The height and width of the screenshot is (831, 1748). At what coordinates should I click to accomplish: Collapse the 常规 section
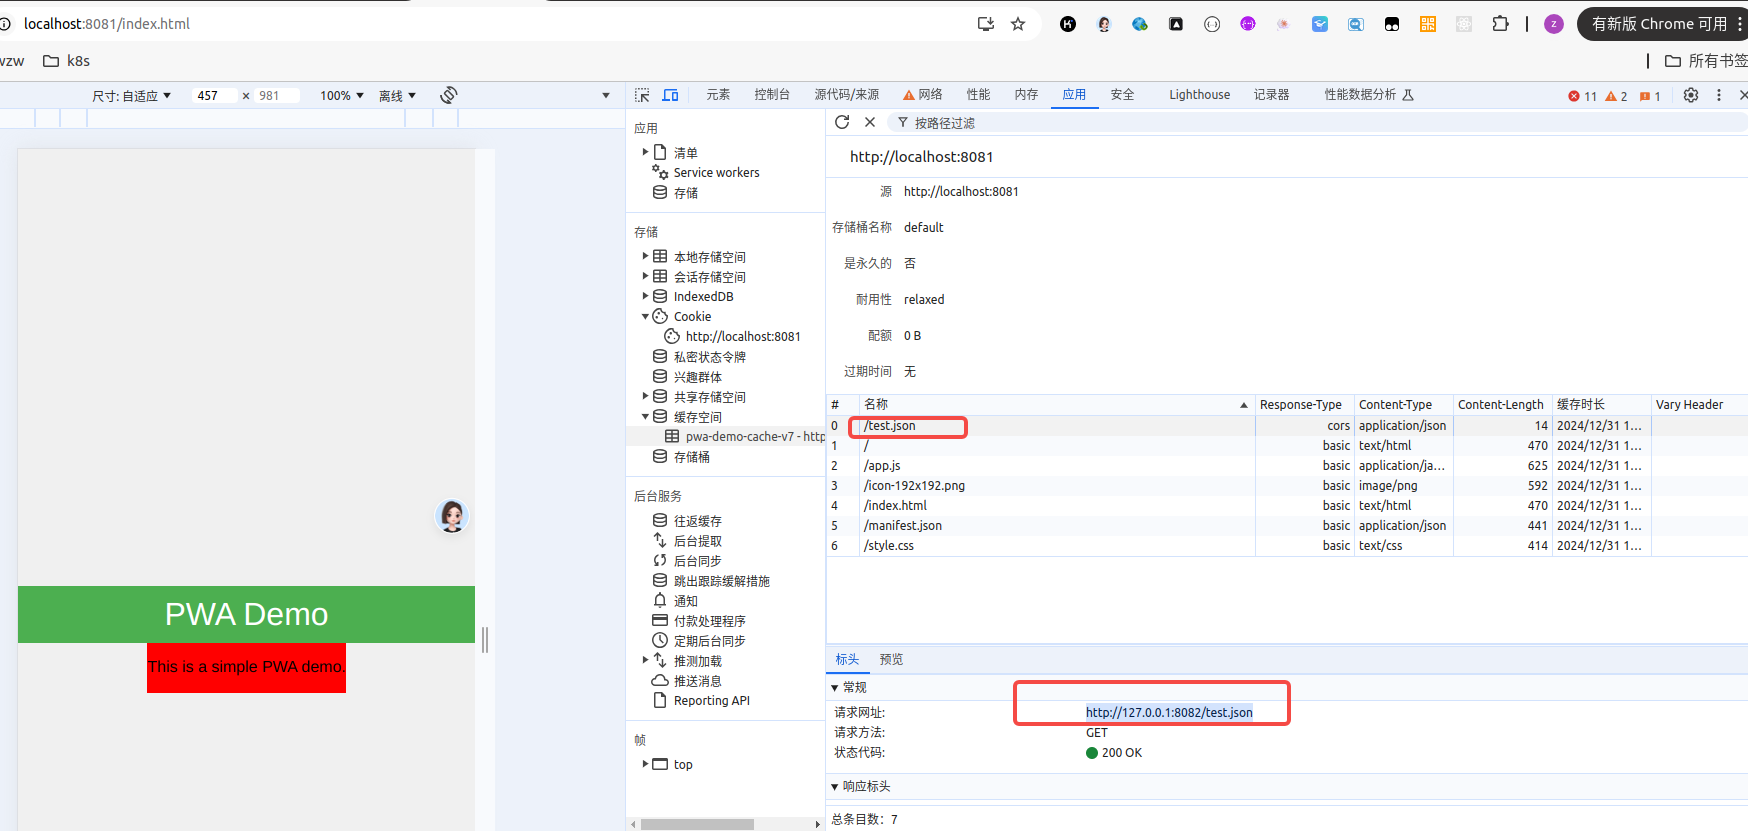point(835,688)
